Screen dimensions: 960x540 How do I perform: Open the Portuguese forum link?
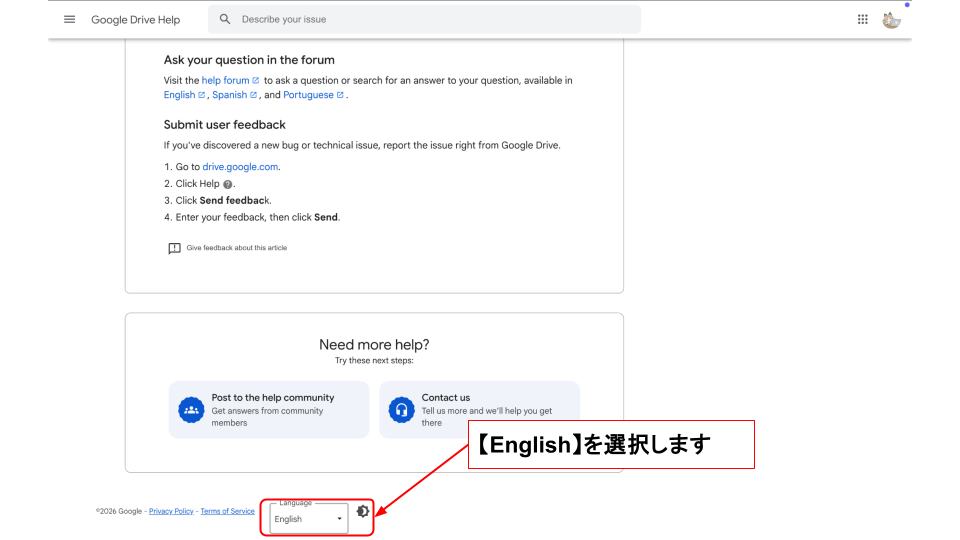(x=309, y=95)
